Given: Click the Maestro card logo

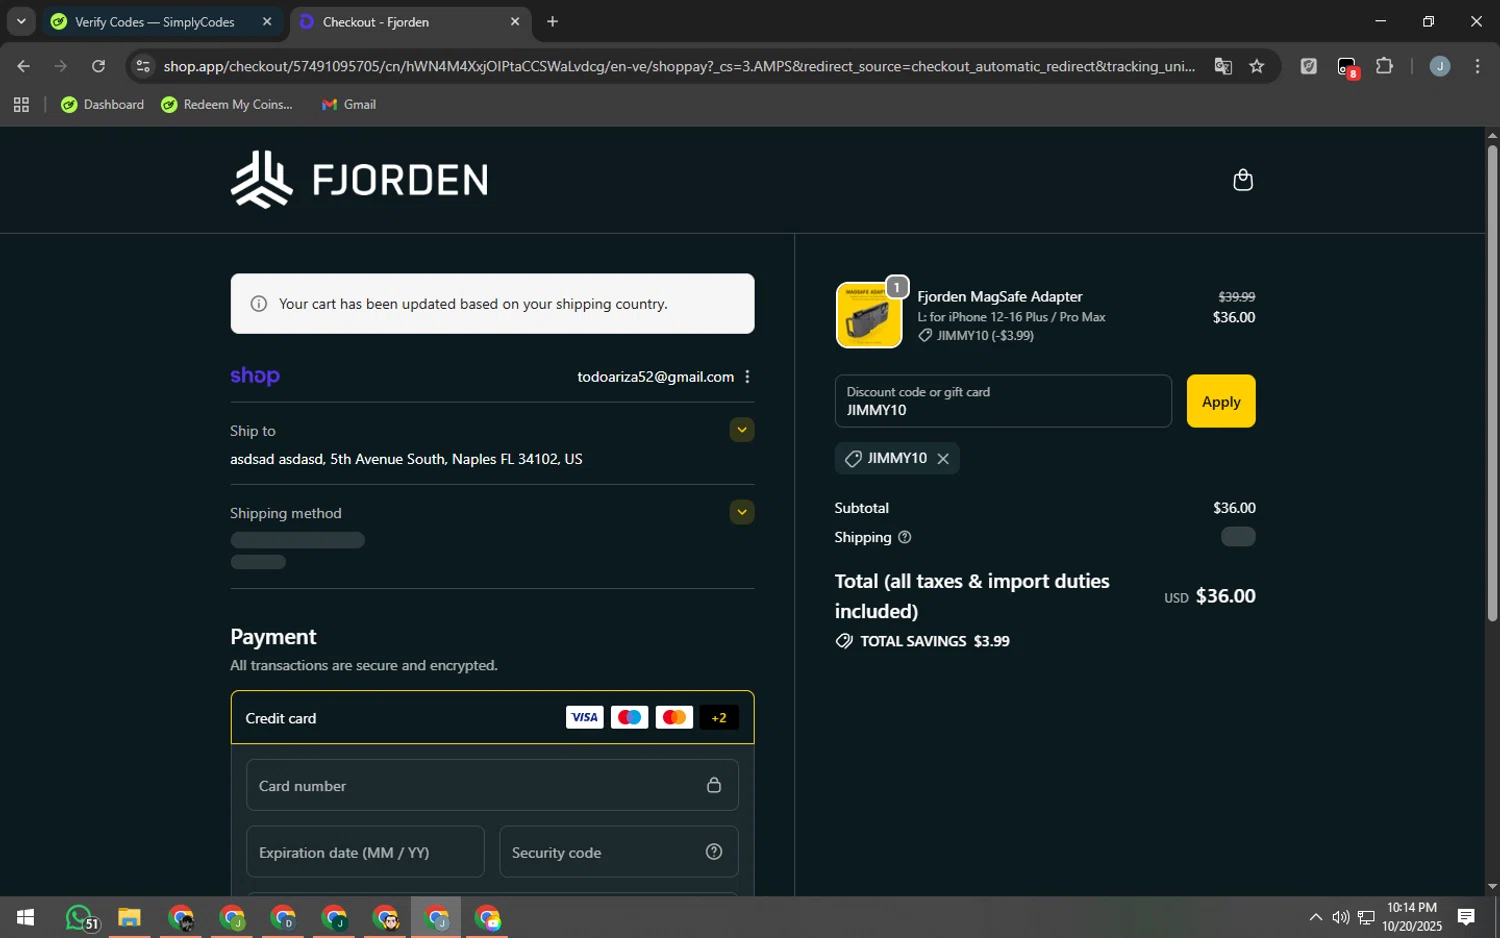Looking at the screenshot, I should coord(629,717).
